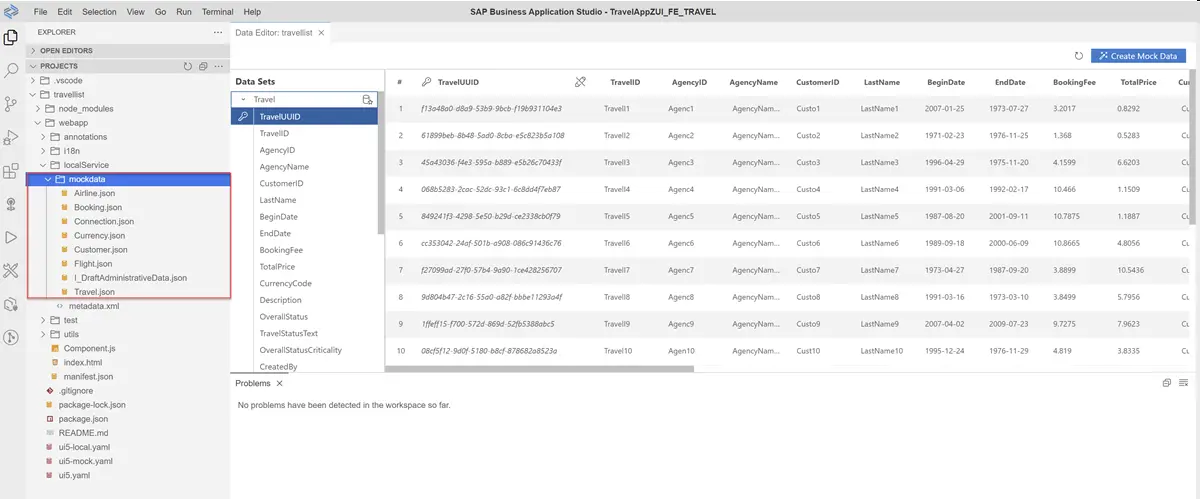Collapse the Travel data set dropdown

tap(243, 100)
